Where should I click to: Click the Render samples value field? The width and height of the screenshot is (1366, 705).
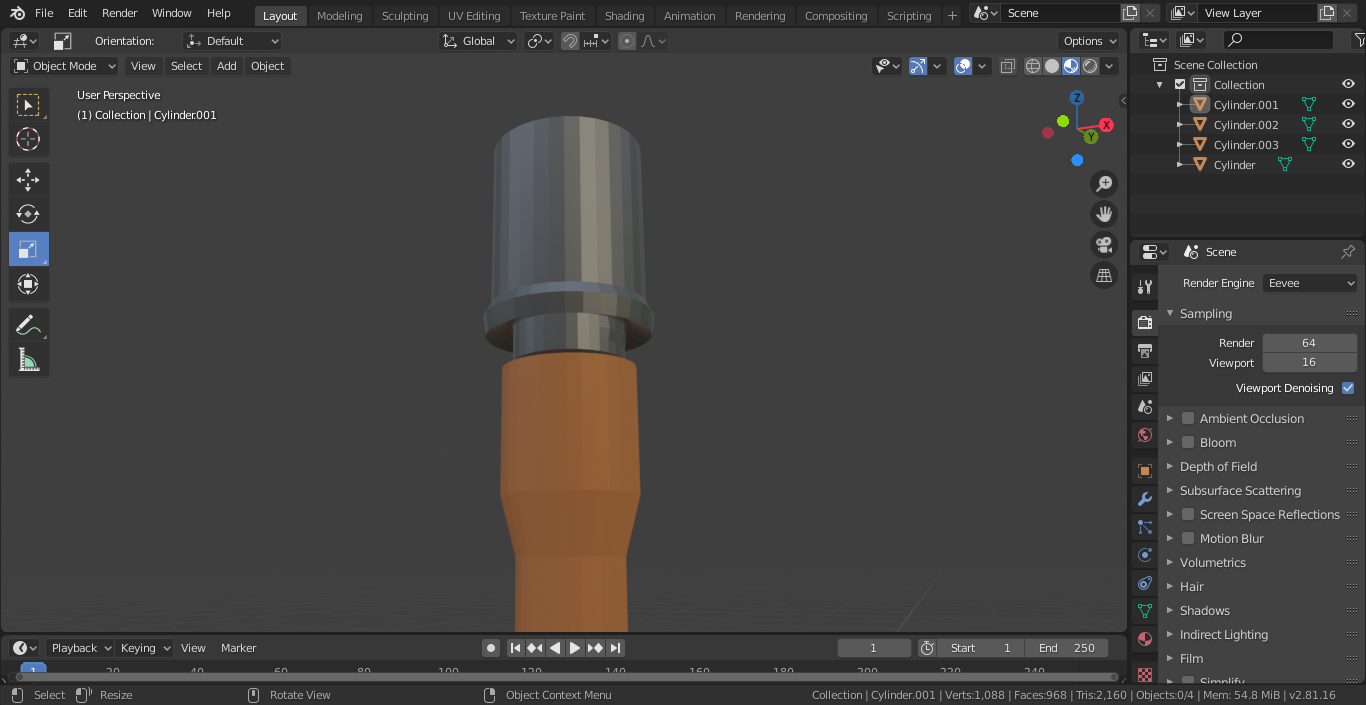coord(1308,343)
